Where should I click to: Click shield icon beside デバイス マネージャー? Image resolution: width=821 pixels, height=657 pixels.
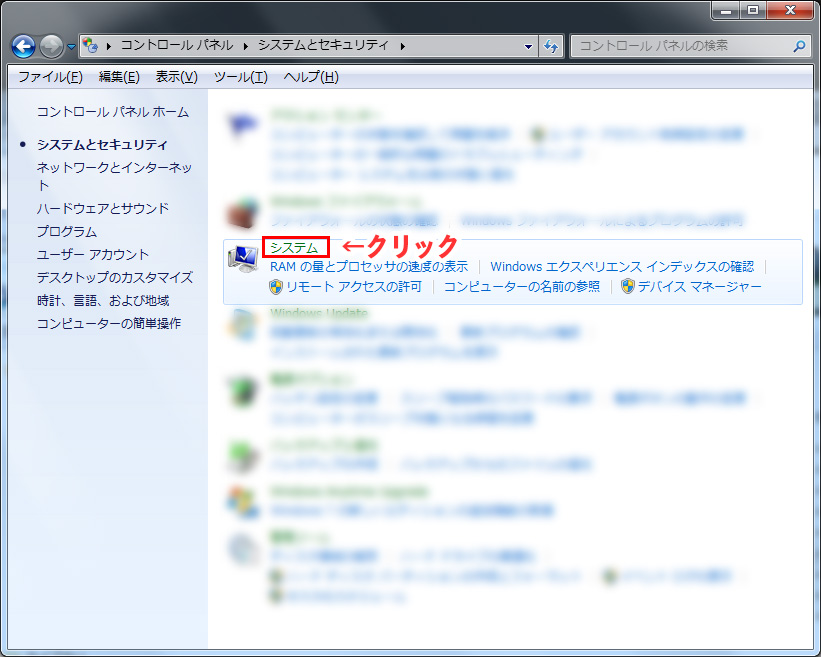click(x=628, y=286)
